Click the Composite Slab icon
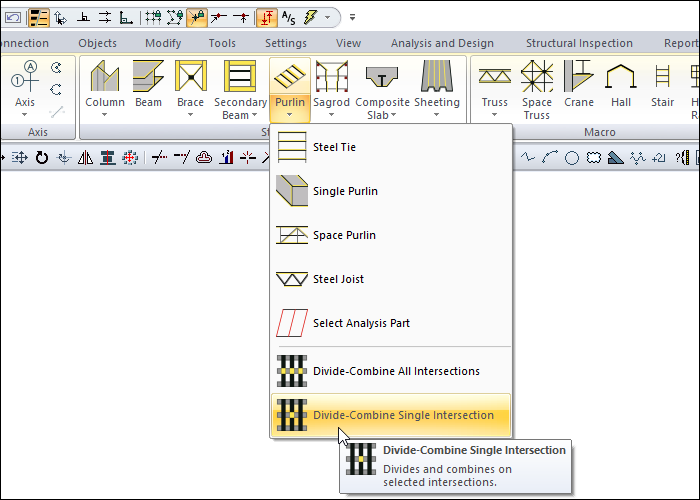Viewport: 700px width, 500px height. [382, 76]
